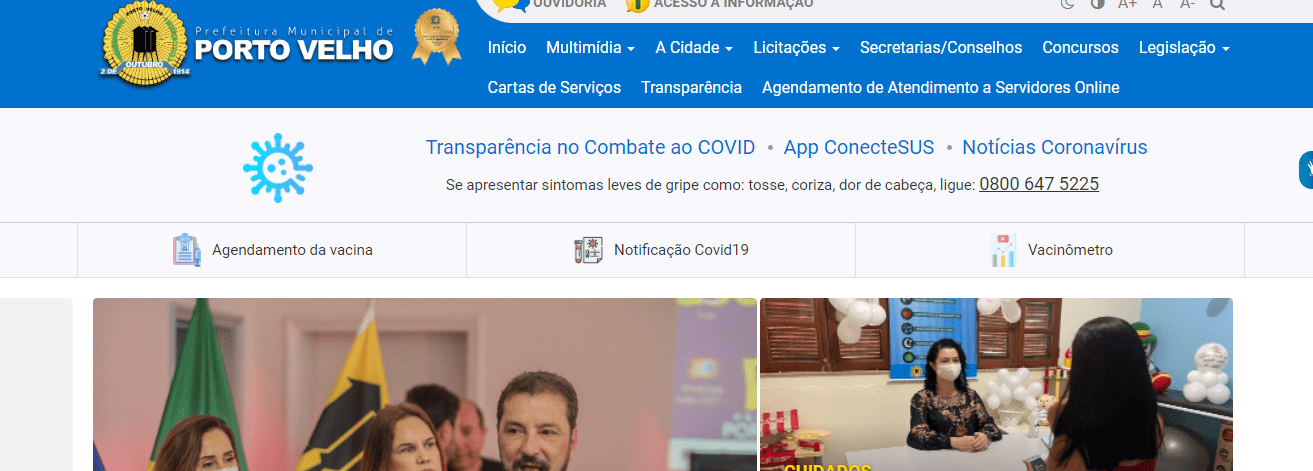Viewport: 1313px width, 471px height.
Task: Open main news photo with flags
Action: (x=425, y=384)
